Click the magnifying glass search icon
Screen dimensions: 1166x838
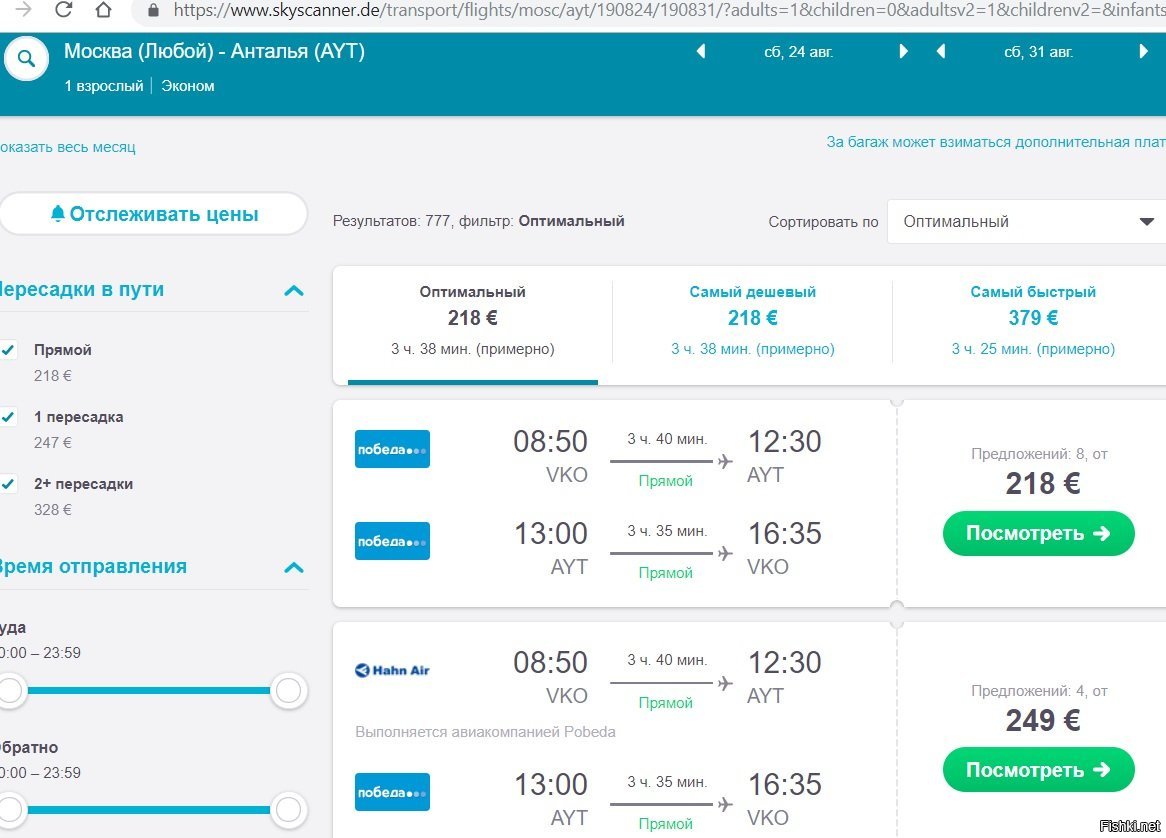coord(27,59)
